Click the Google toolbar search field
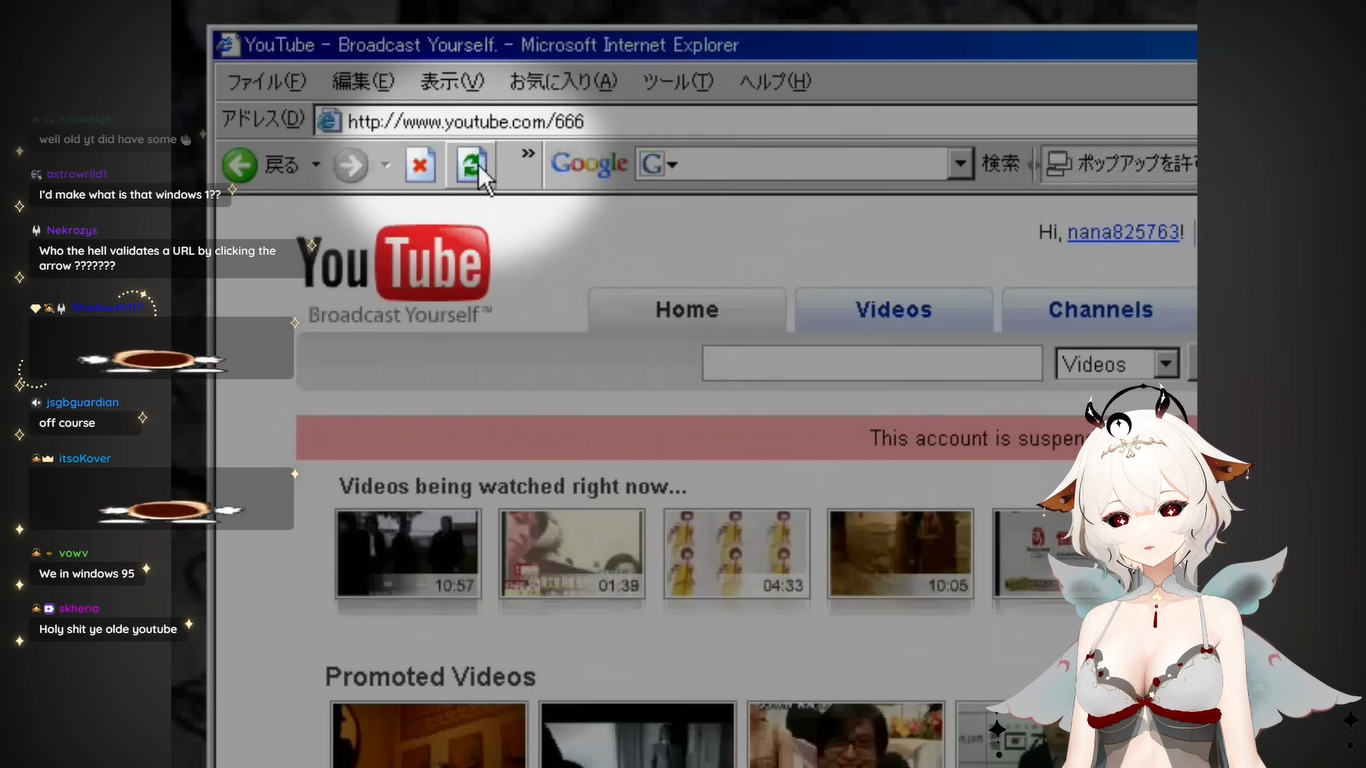This screenshot has height=768, width=1366. [x=804, y=164]
